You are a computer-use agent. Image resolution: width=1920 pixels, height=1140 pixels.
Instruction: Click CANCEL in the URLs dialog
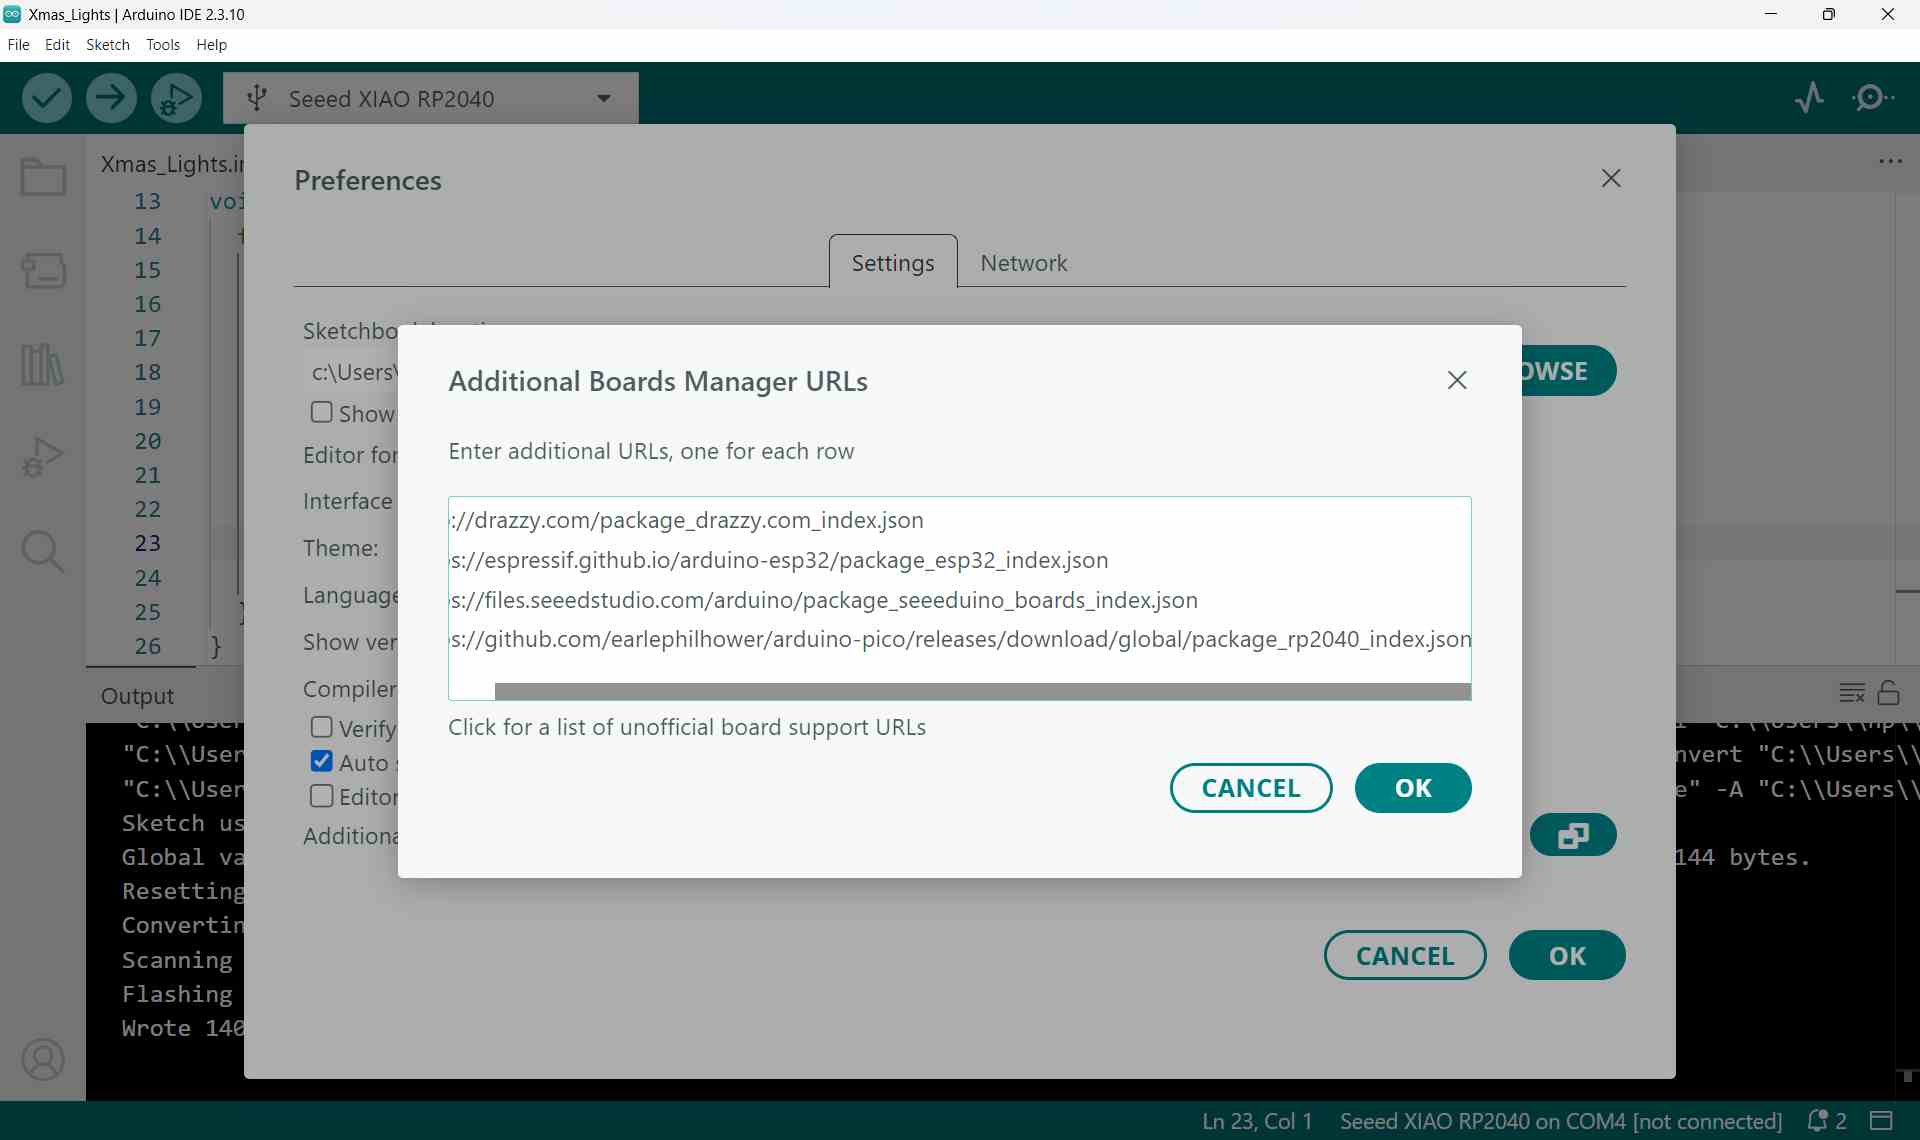[1251, 788]
